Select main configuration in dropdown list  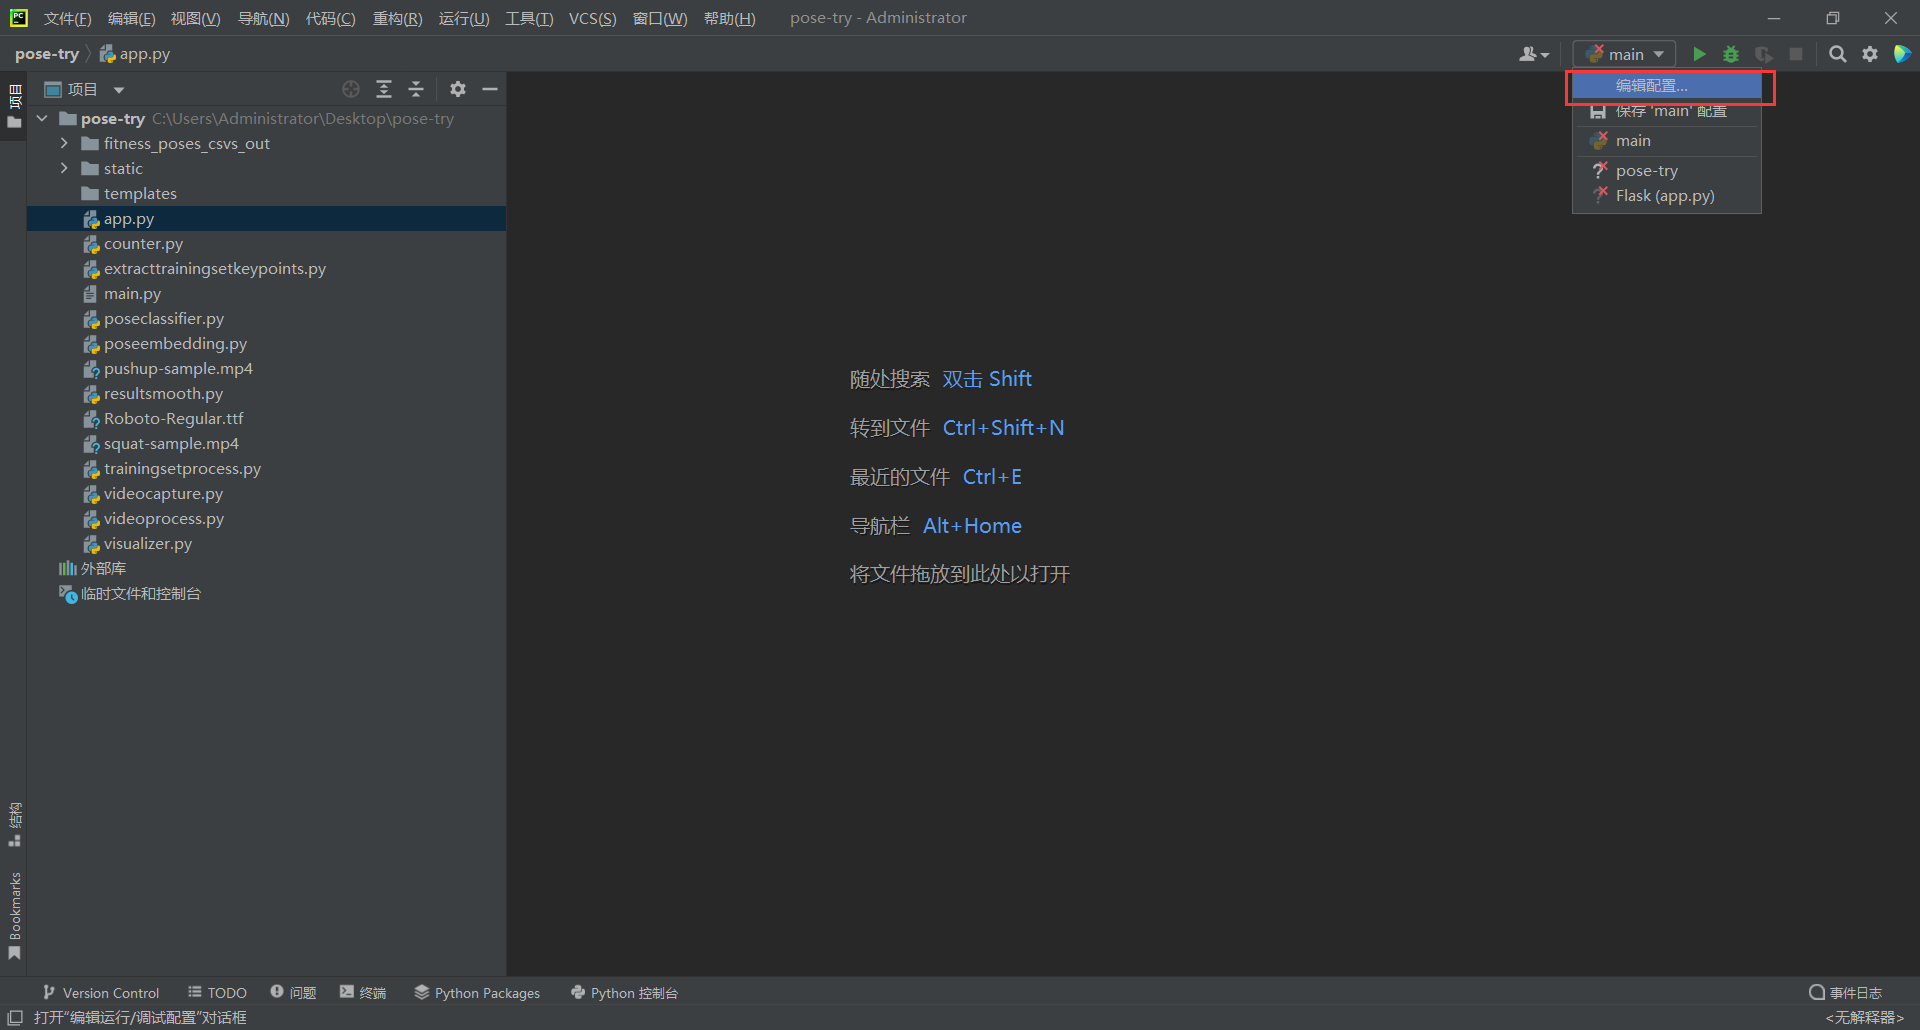pos(1667,141)
